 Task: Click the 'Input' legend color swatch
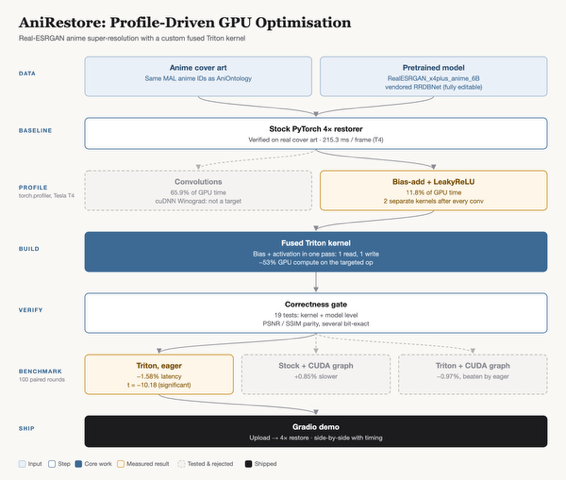pyautogui.click(x=22, y=464)
